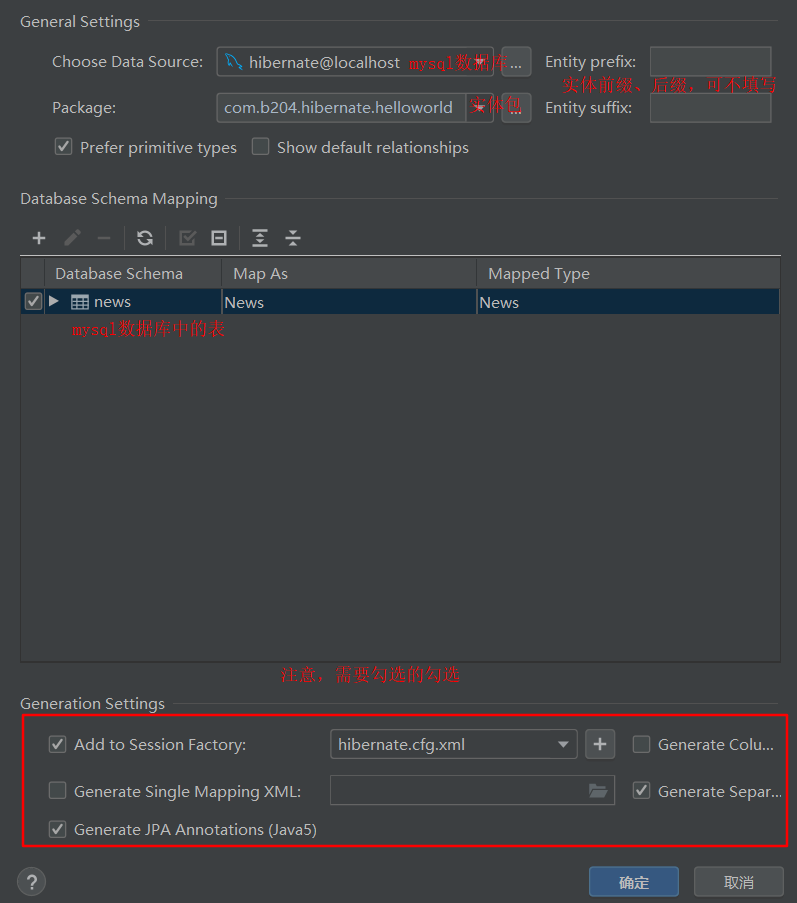
Task: Toggle Generate Separate checkbox
Action: (x=641, y=791)
